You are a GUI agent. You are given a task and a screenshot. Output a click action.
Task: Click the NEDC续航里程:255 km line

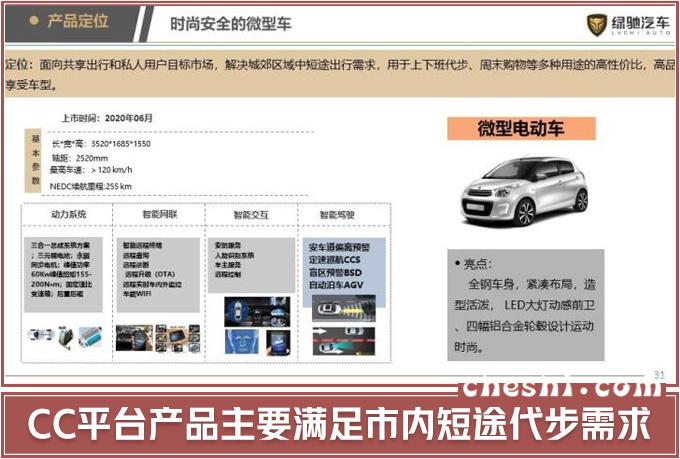[x=91, y=186]
